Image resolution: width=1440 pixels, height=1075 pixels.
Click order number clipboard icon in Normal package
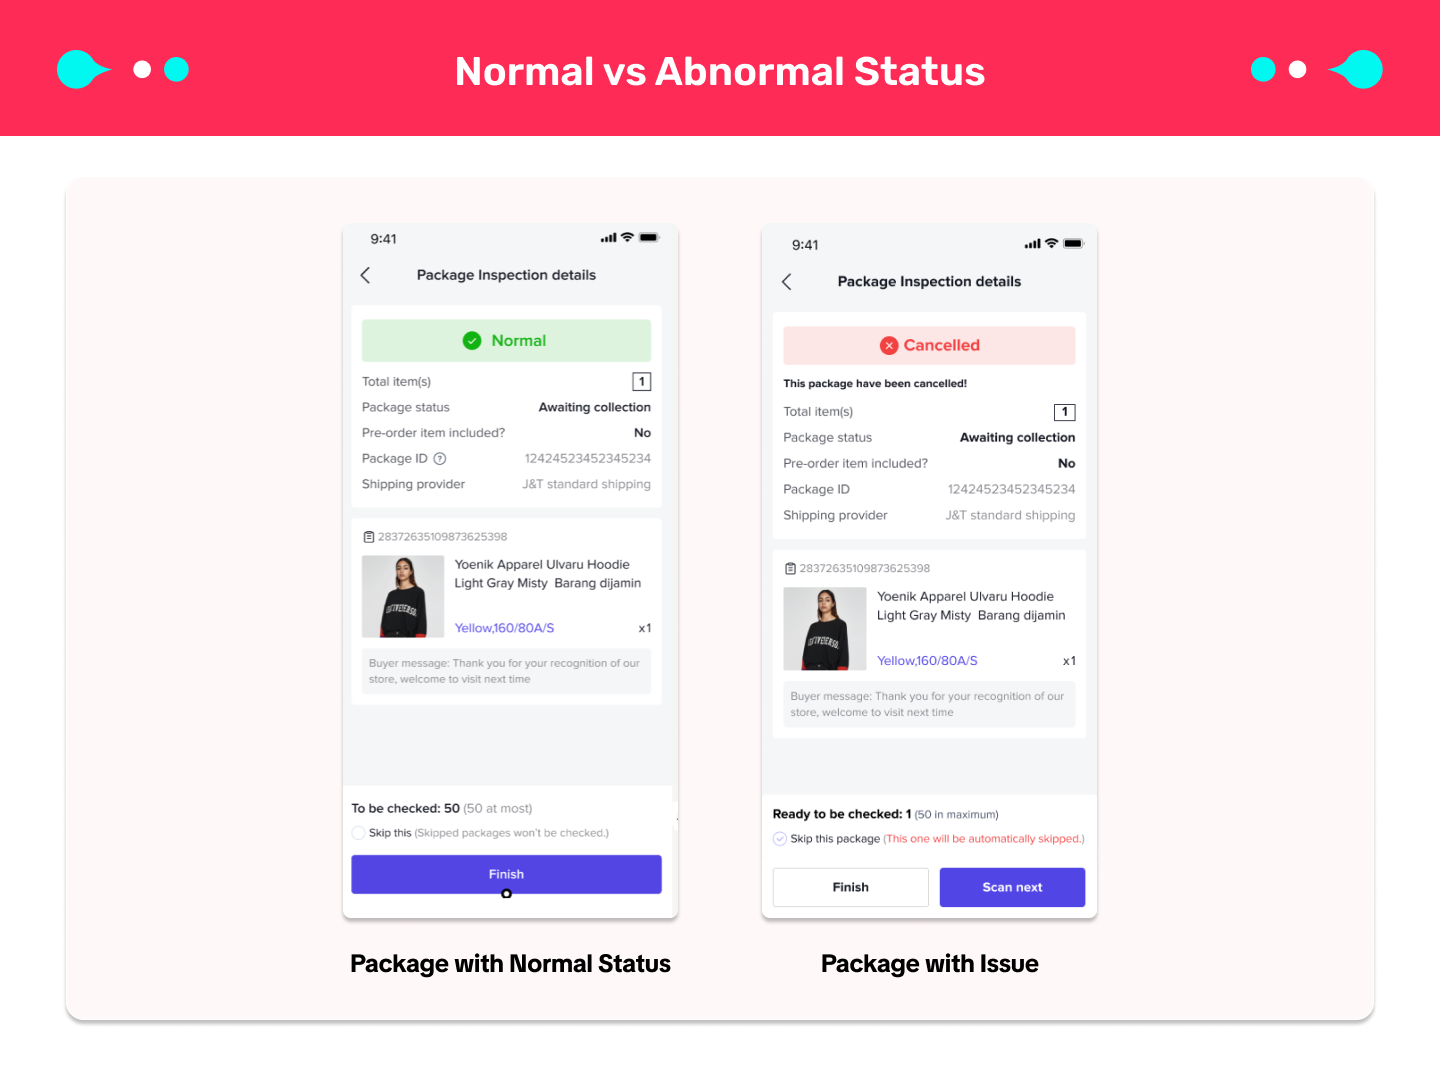pyautogui.click(x=368, y=537)
